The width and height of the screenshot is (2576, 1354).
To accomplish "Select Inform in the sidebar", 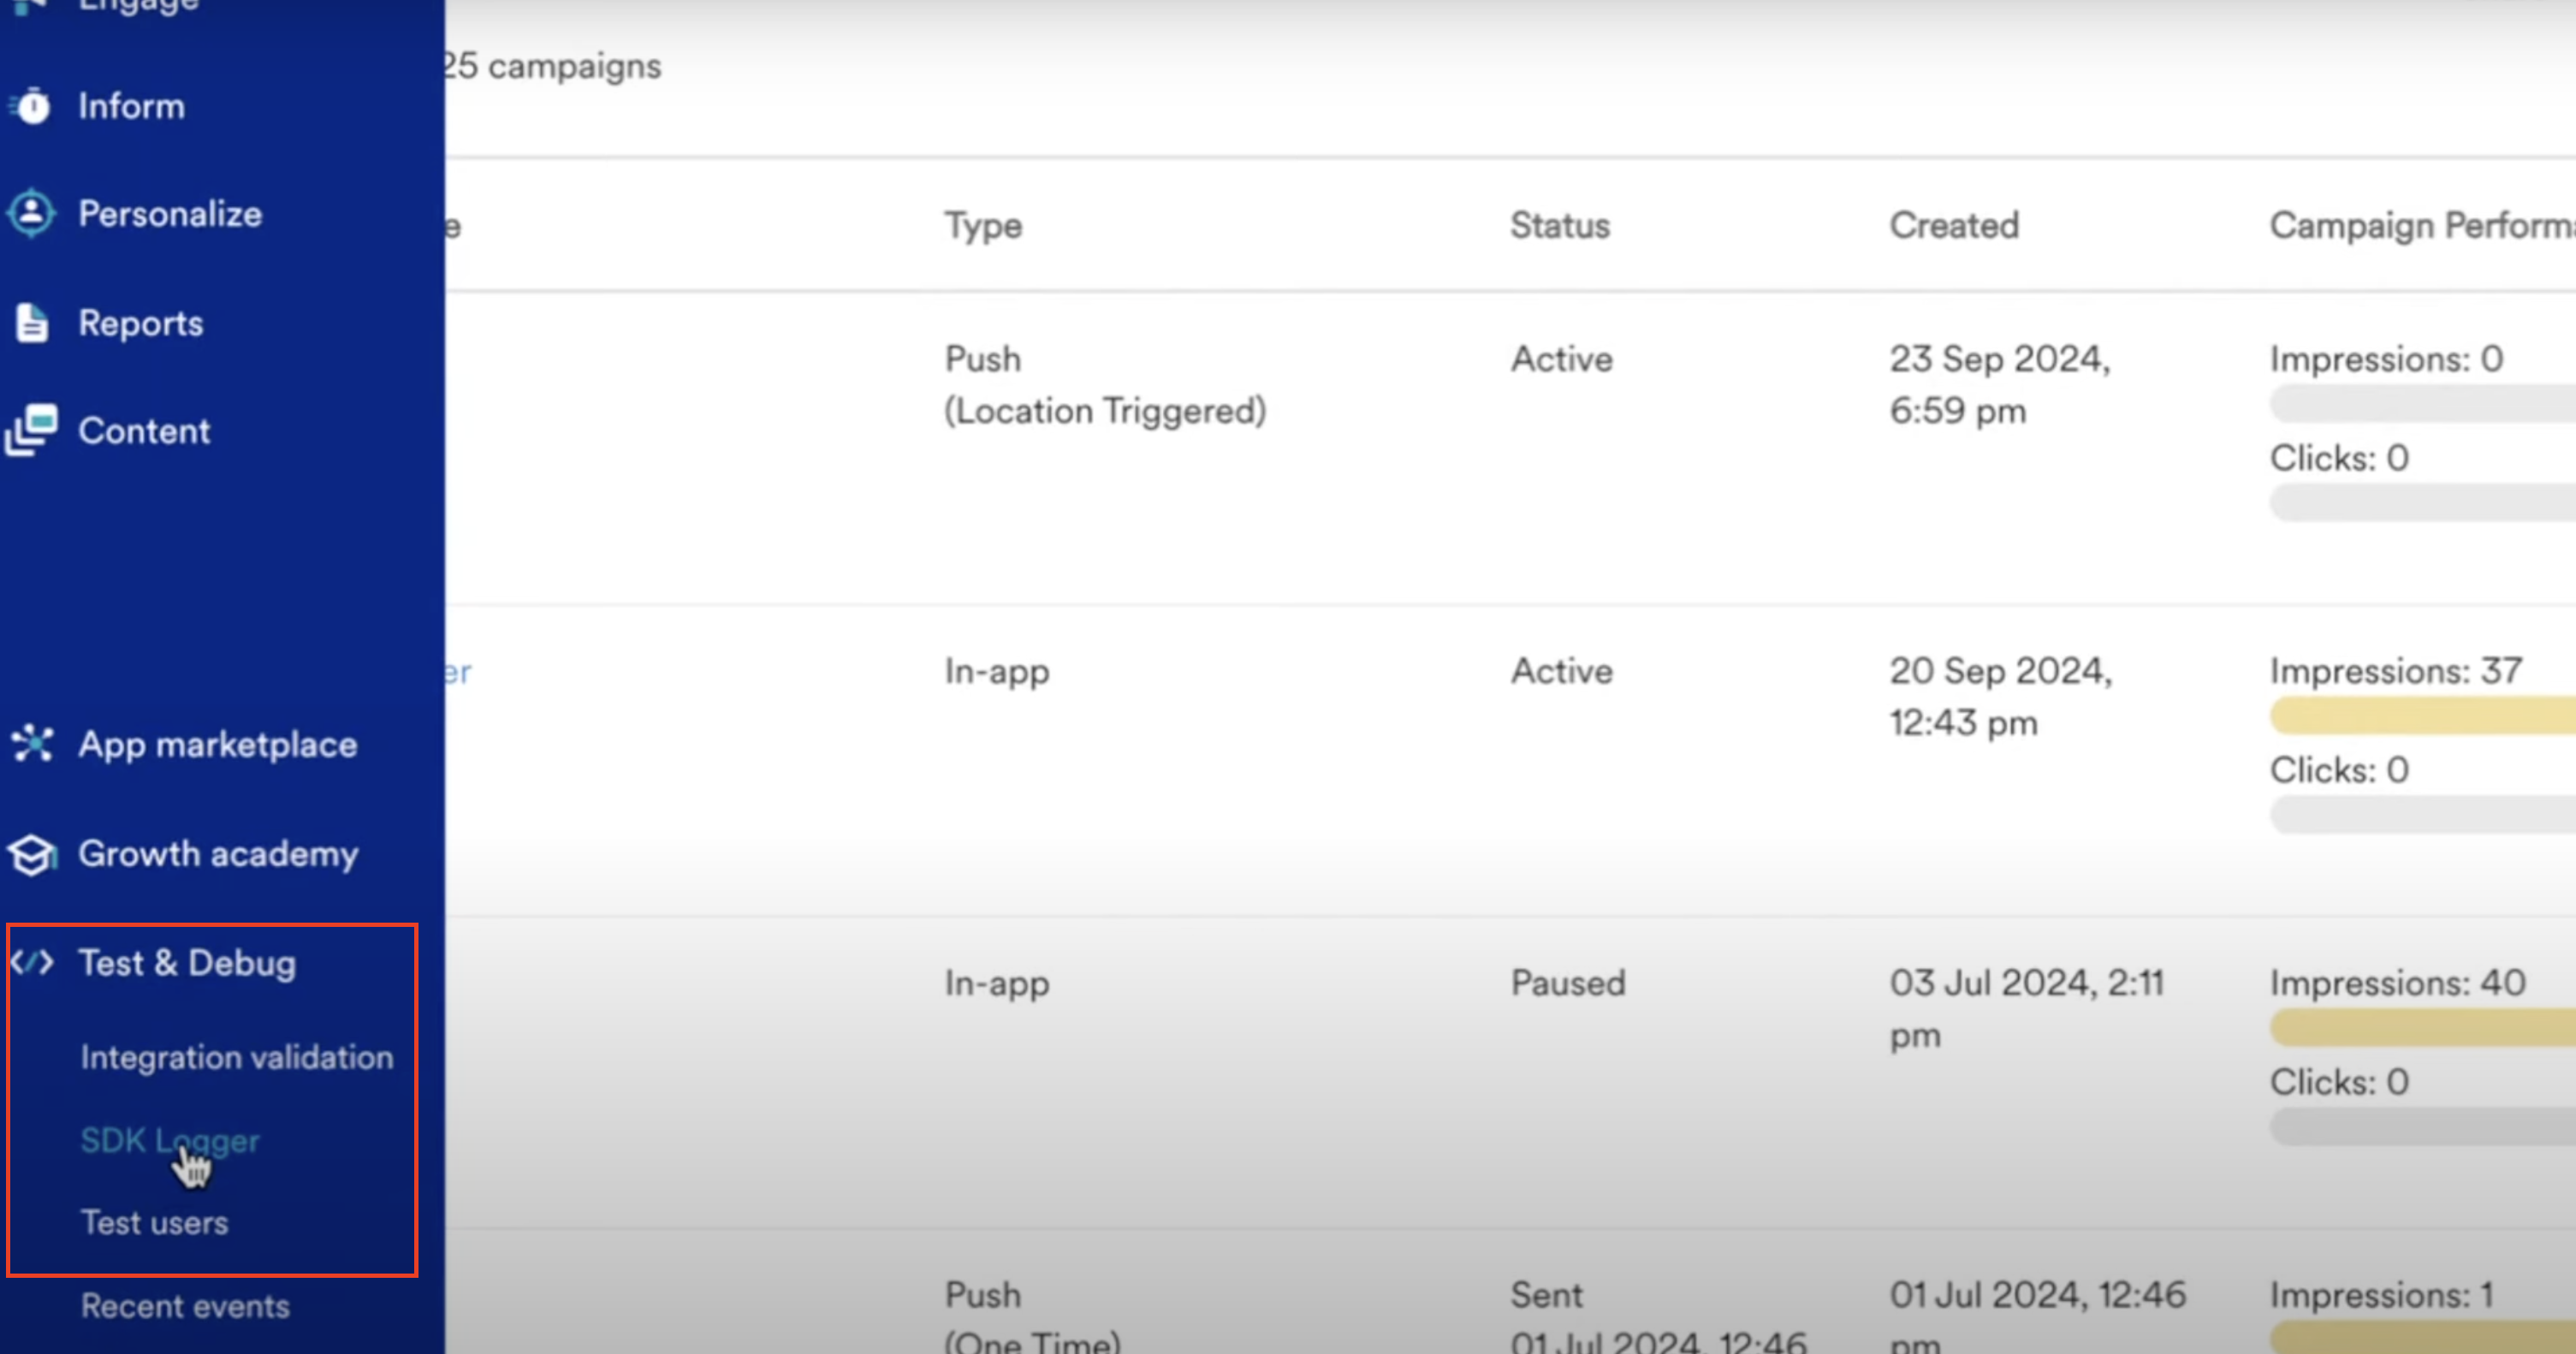I will [x=131, y=106].
